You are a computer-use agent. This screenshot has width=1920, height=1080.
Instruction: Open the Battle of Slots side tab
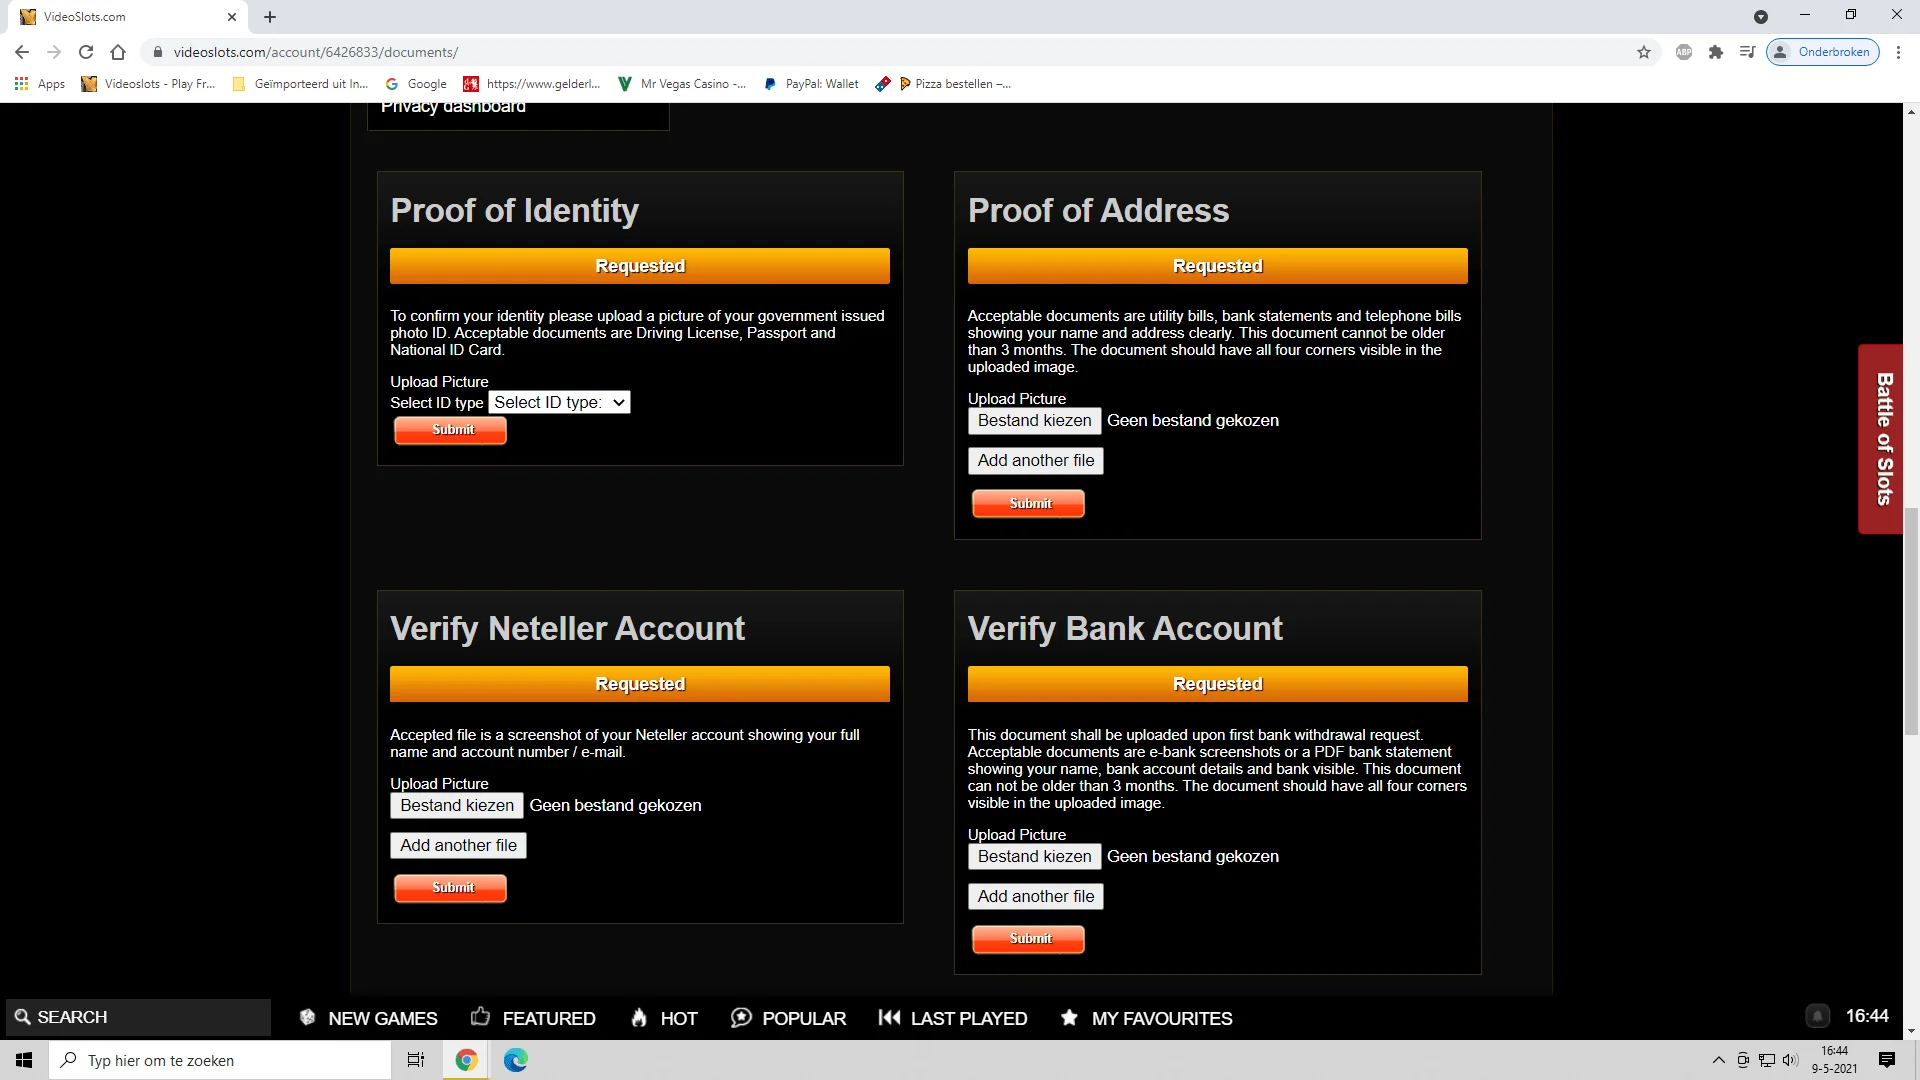tap(1881, 439)
